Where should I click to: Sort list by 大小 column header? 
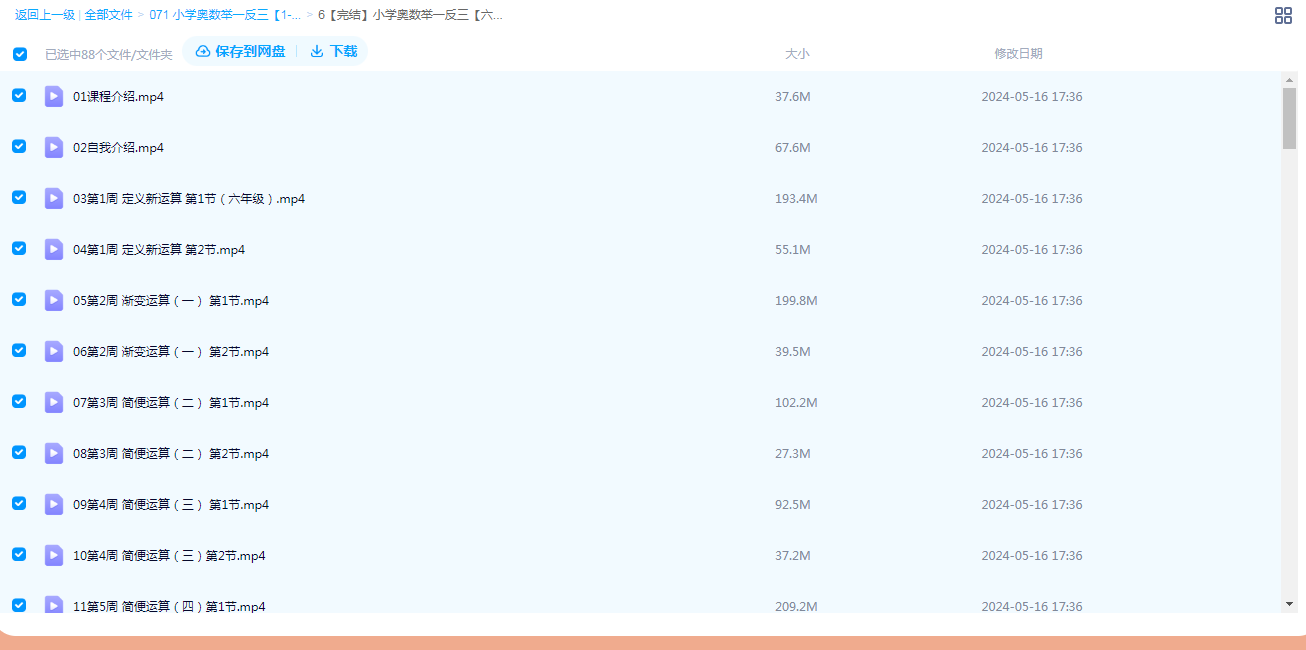pos(796,54)
